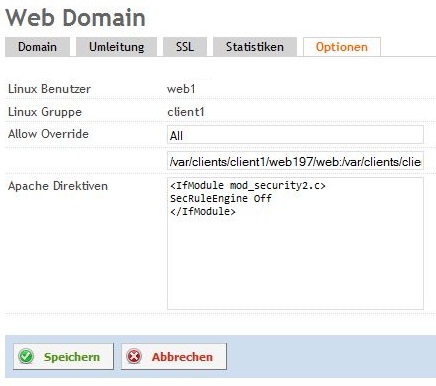Click the Linux Gruppe value client1
436x386 pixels.
pyautogui.click(x=186, y=112)
